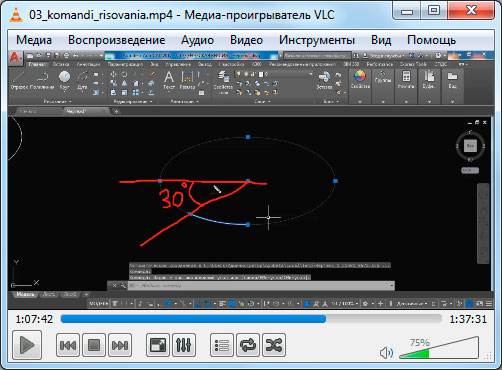Image resolution: width=502 pixels, height=370 pixels.
Task: Toggle fullscreen video mode
Action: click(x=158, y=345)
